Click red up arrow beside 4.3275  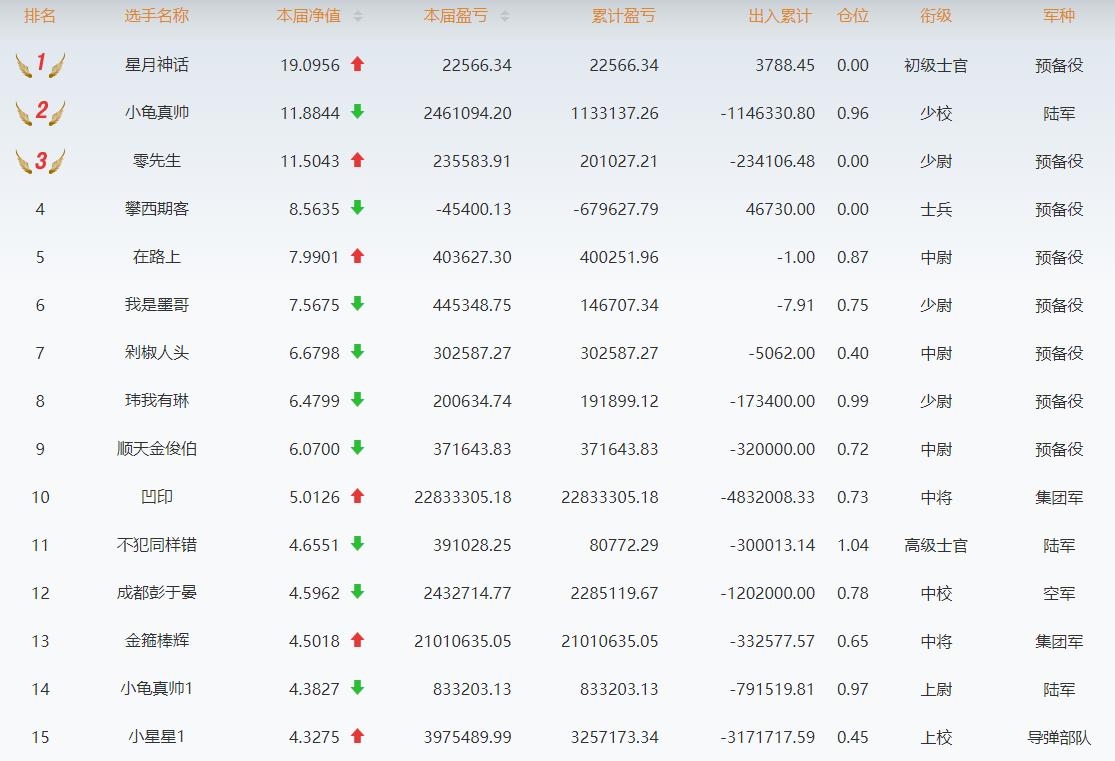[357, 736]
